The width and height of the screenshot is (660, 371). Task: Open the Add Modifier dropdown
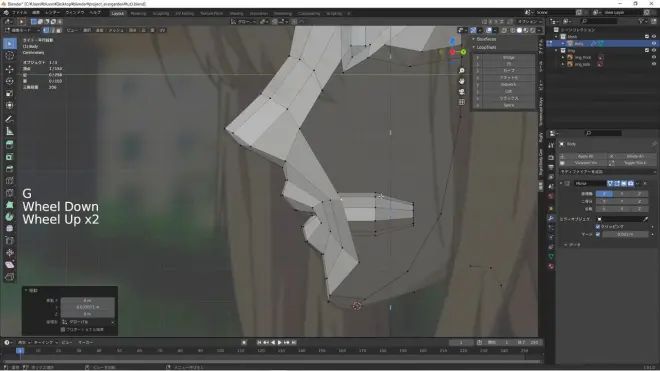(608, 172)
